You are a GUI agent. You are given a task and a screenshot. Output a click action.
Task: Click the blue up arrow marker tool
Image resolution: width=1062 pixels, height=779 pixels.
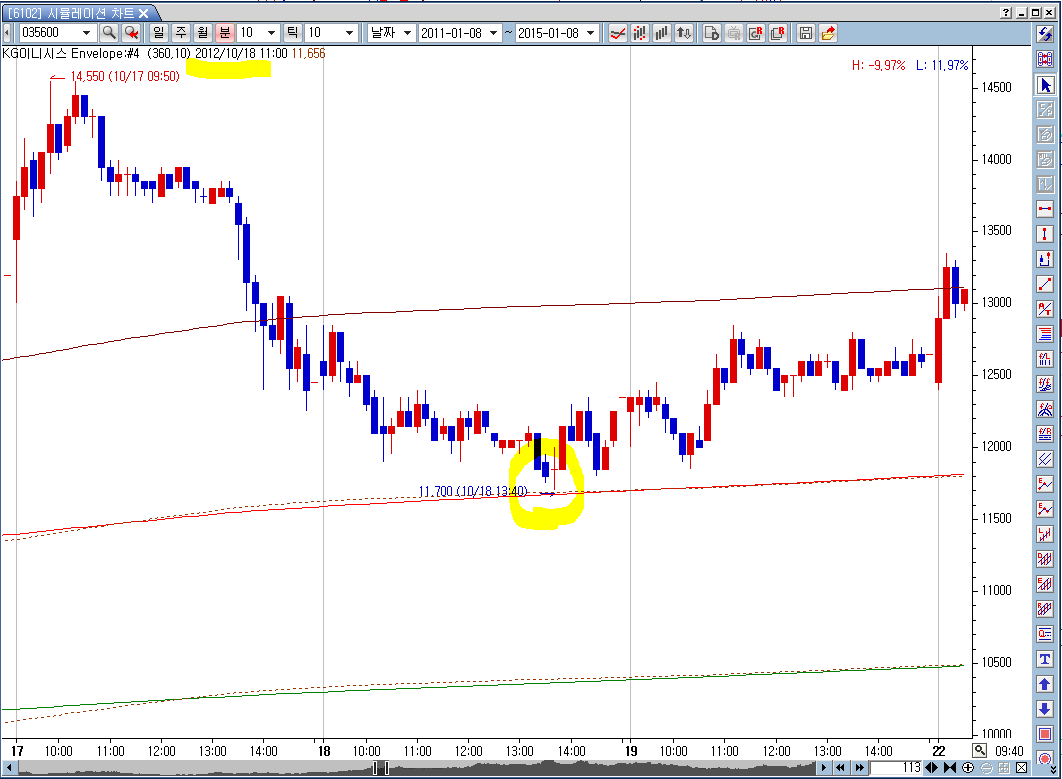[1045, 685]
